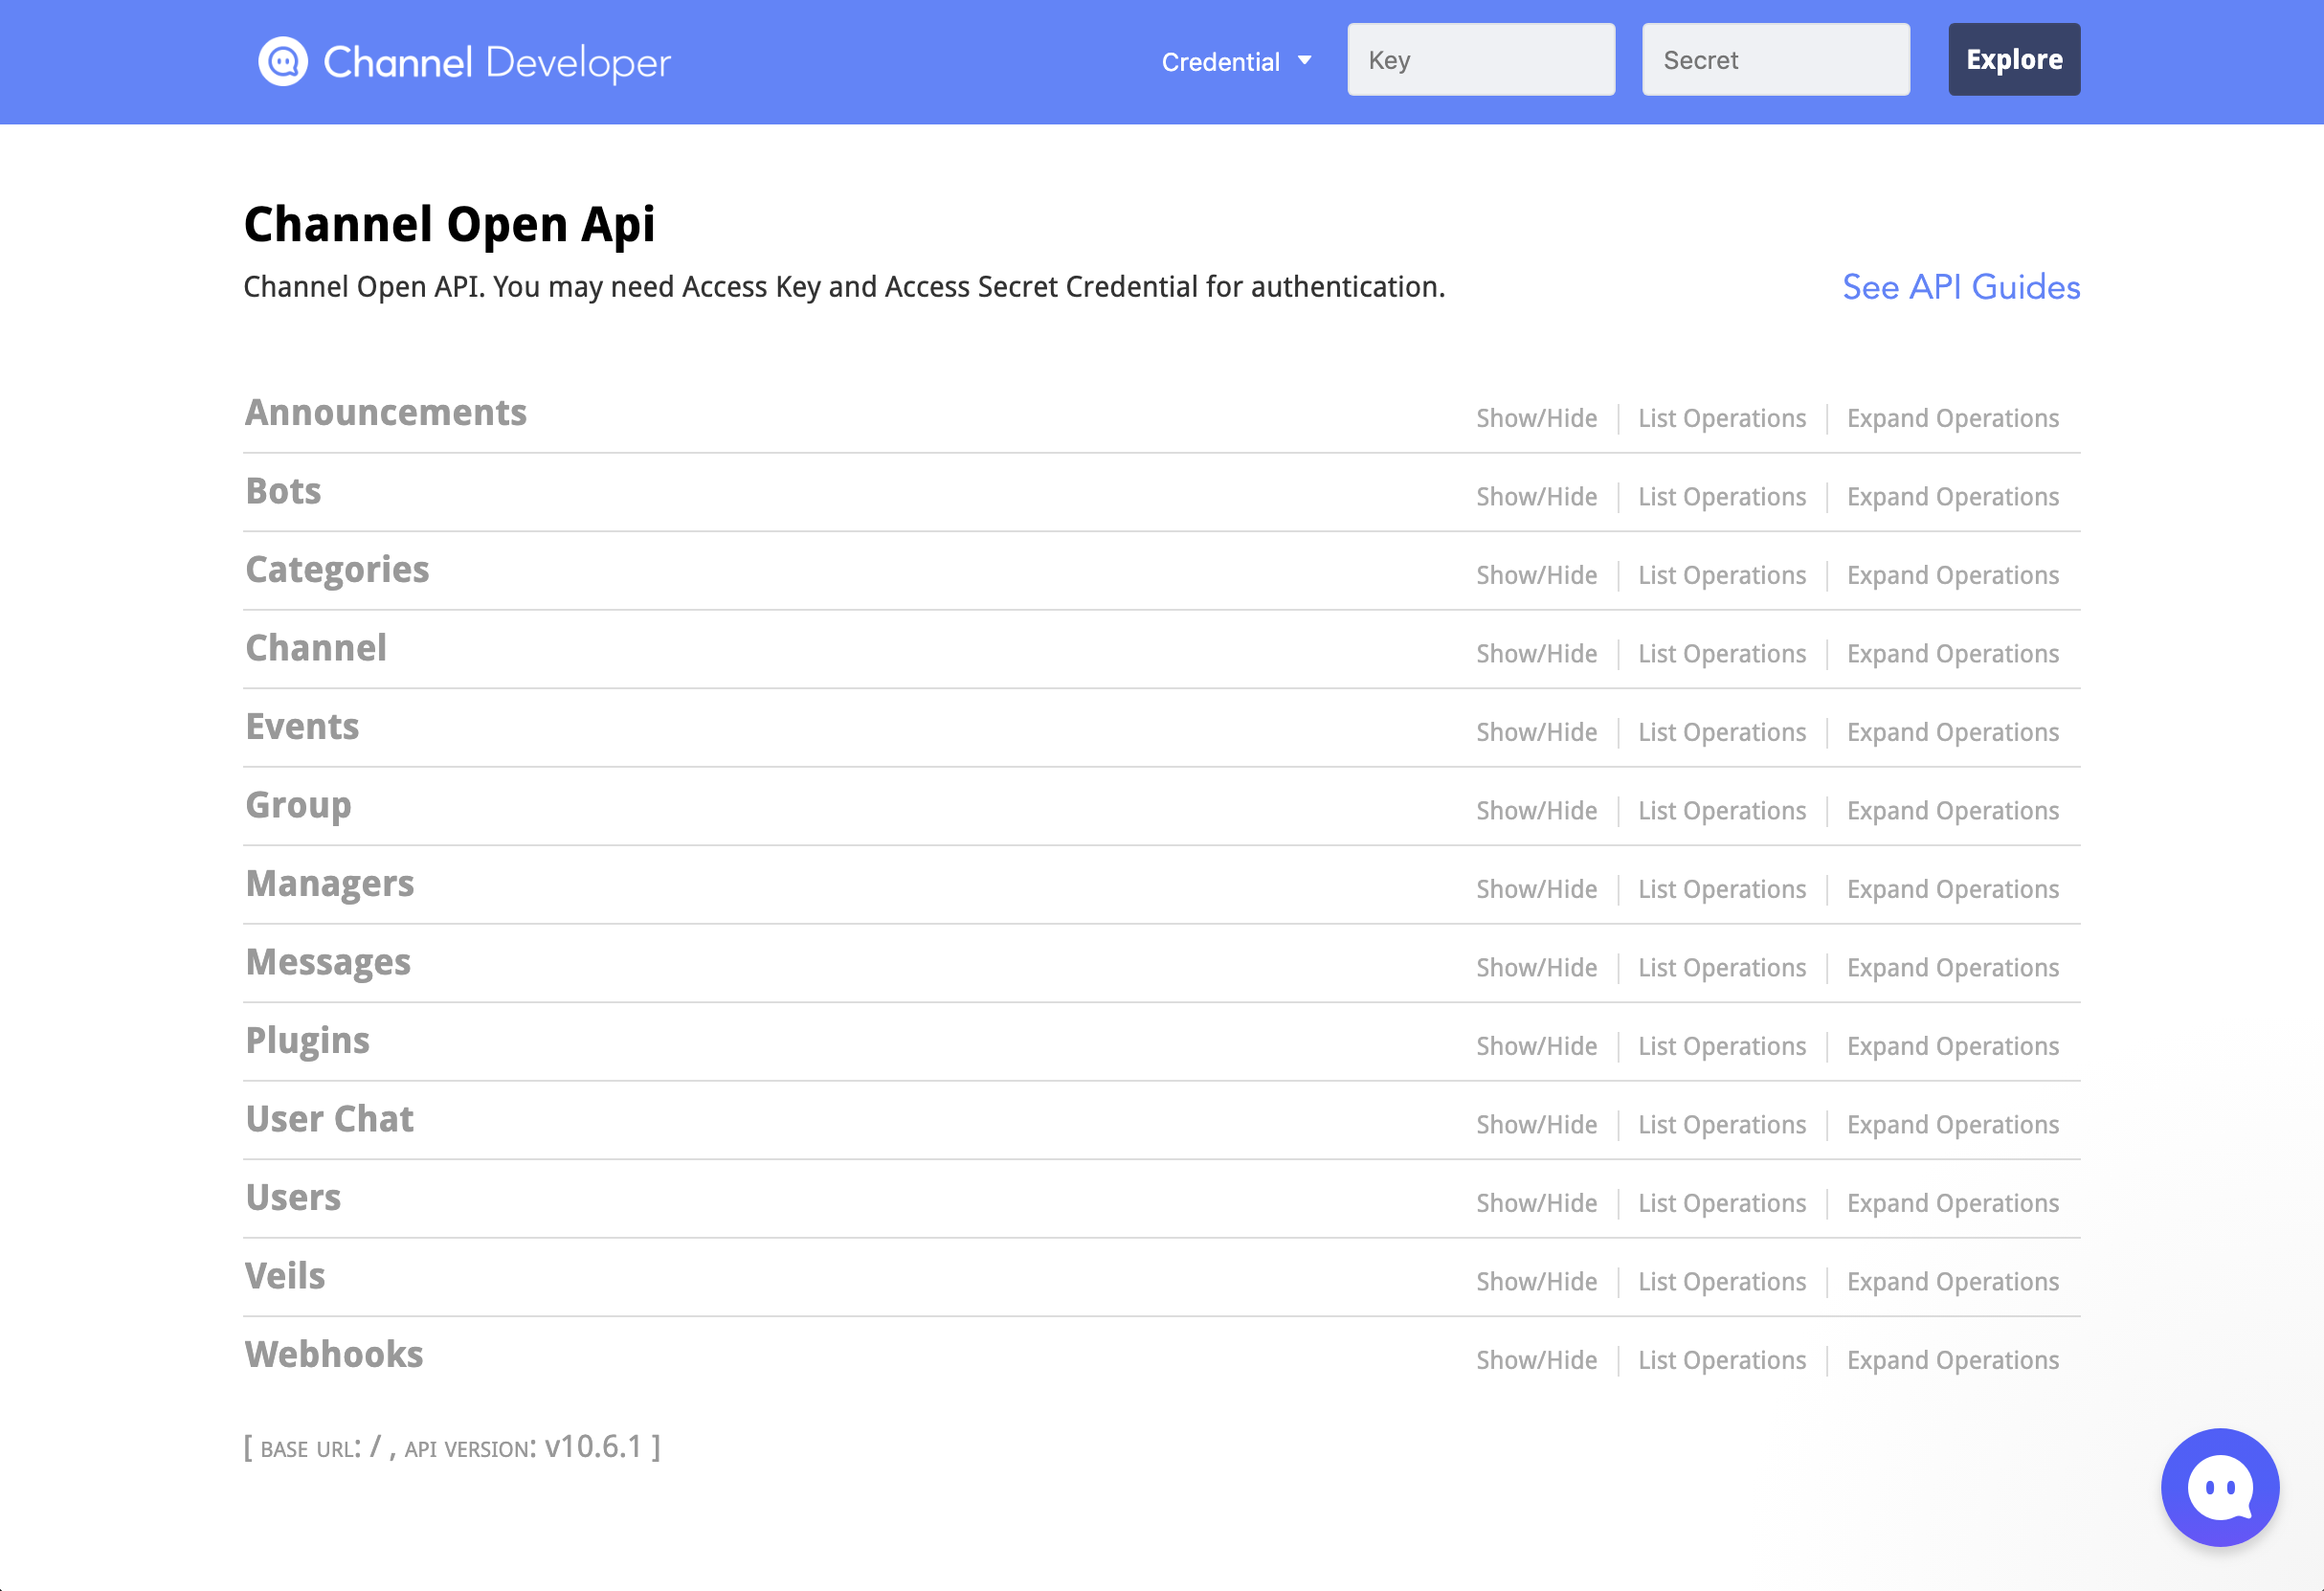Open the Credential dropdown menu

tap(1235, 62)
